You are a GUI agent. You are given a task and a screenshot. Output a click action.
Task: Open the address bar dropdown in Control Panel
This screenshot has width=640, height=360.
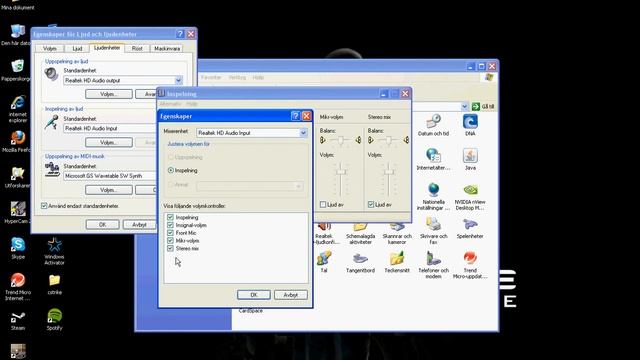[464, 107]
